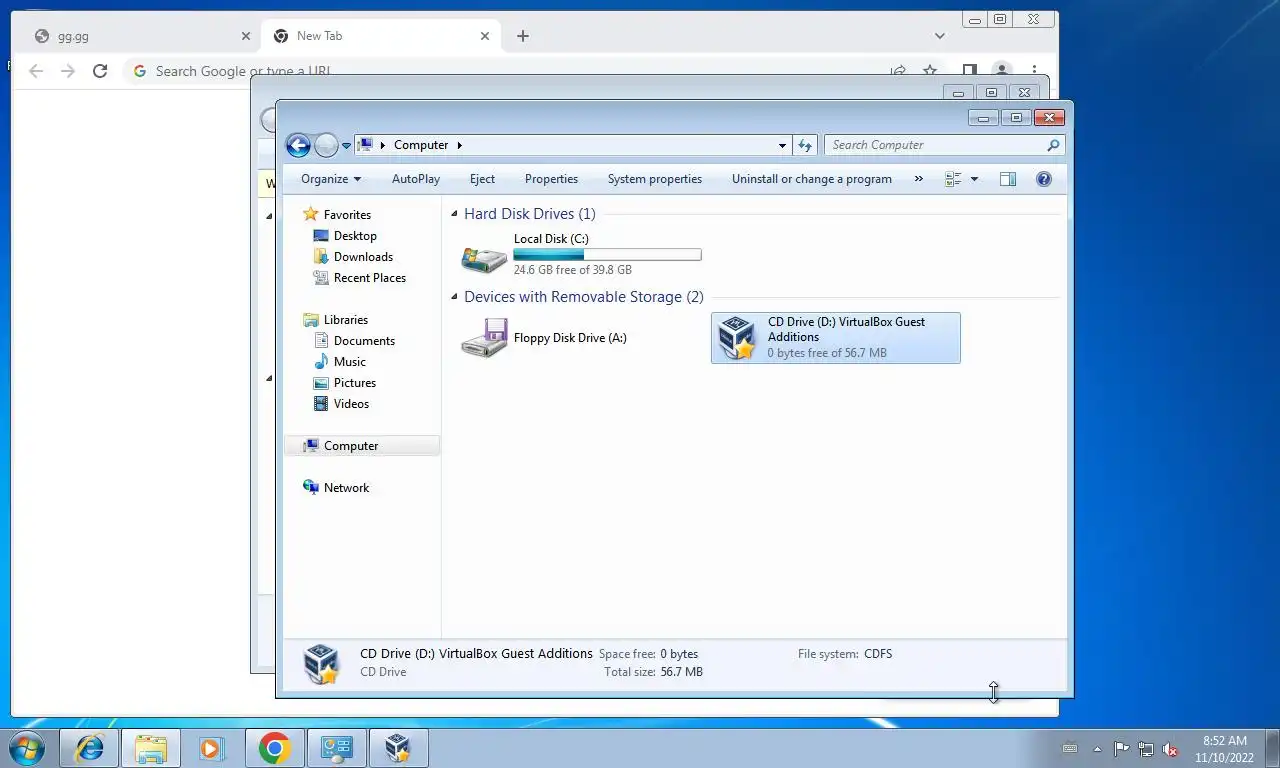1280x768 pixels.
Task: Open Music library in navigation pane
Action: pyautogui.click(x=349, y=362)
